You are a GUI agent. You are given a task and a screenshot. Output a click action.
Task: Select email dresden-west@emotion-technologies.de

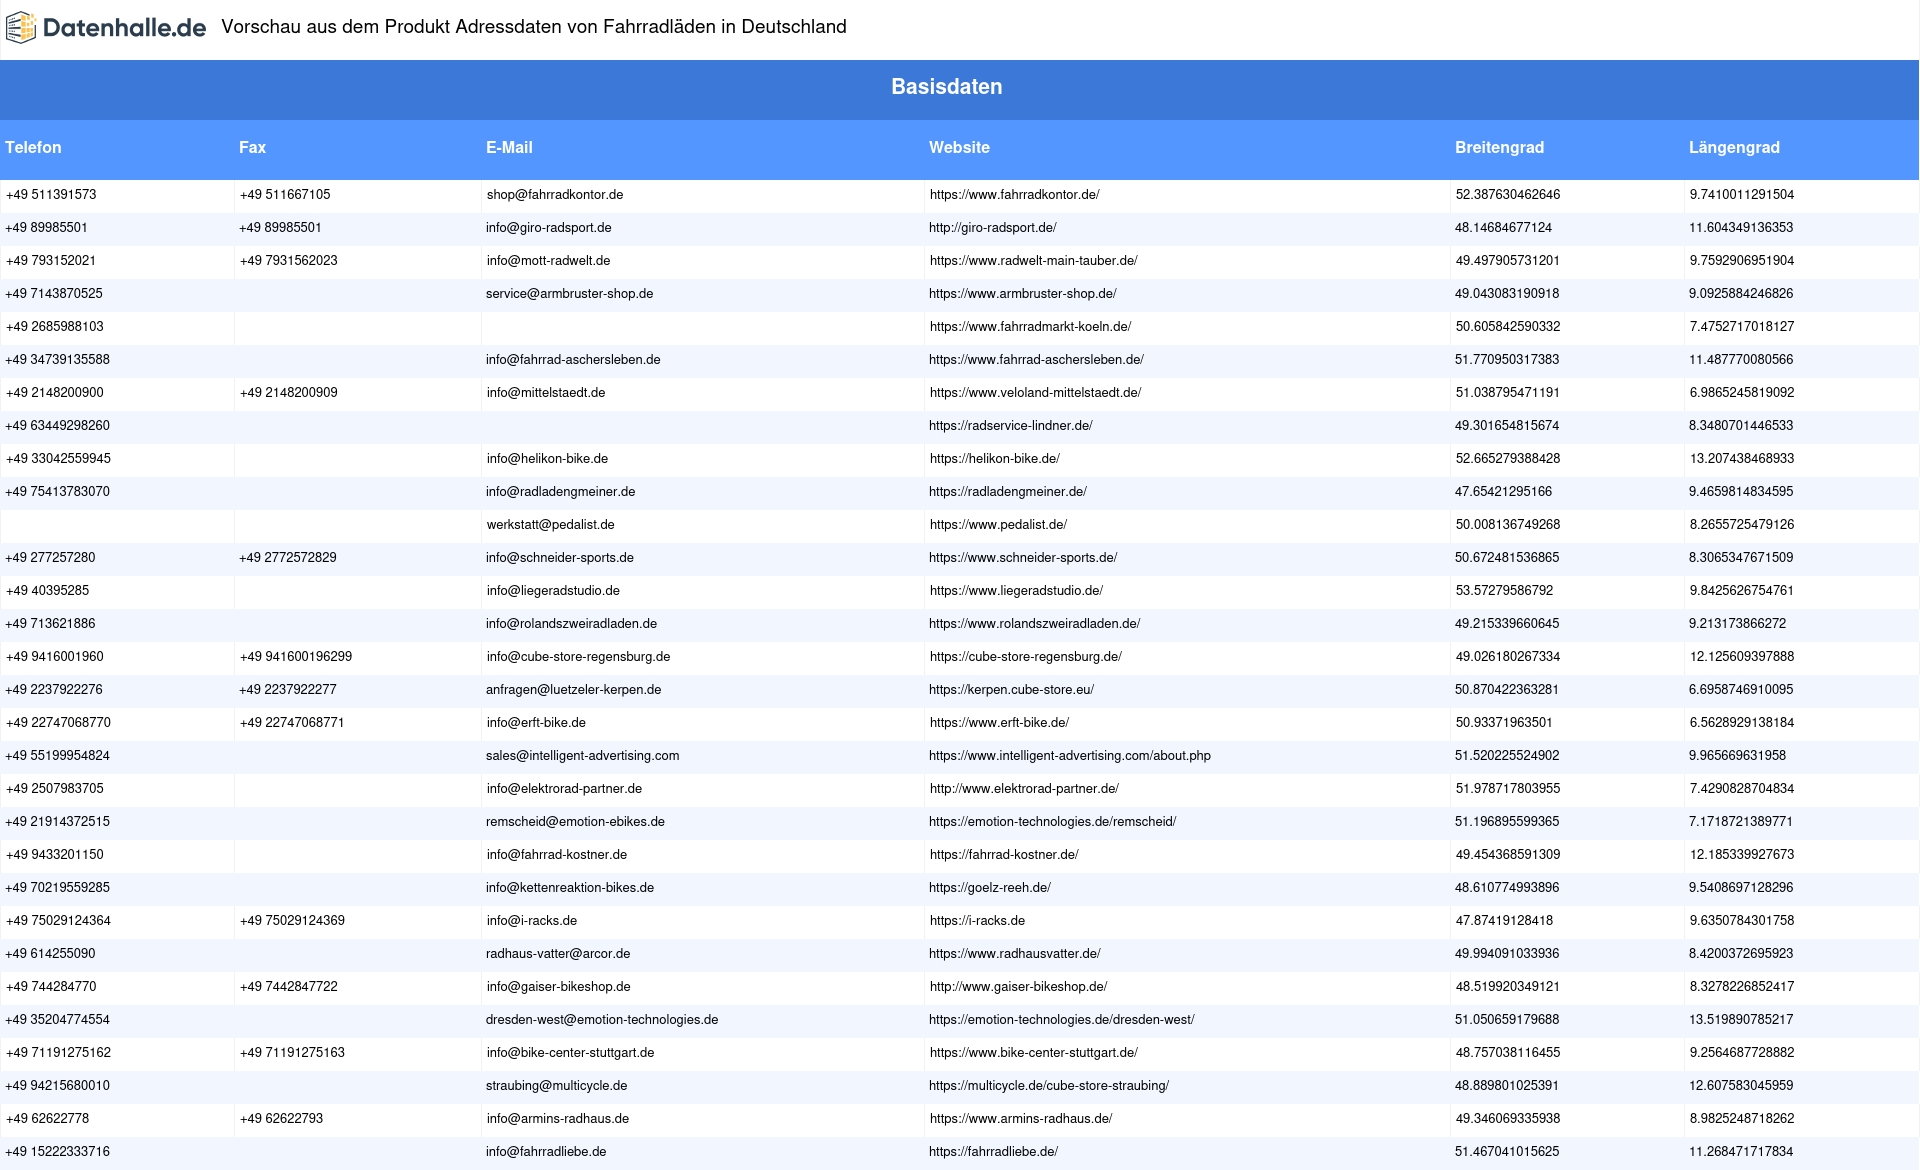pos(602,1020)
